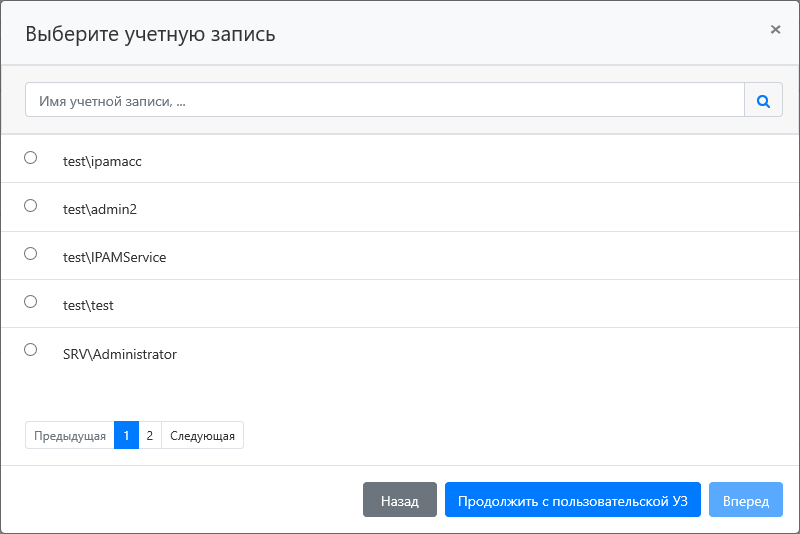Click the test\test account name
The height and width of the screenshot is (534, 800).
coord(88,305)
